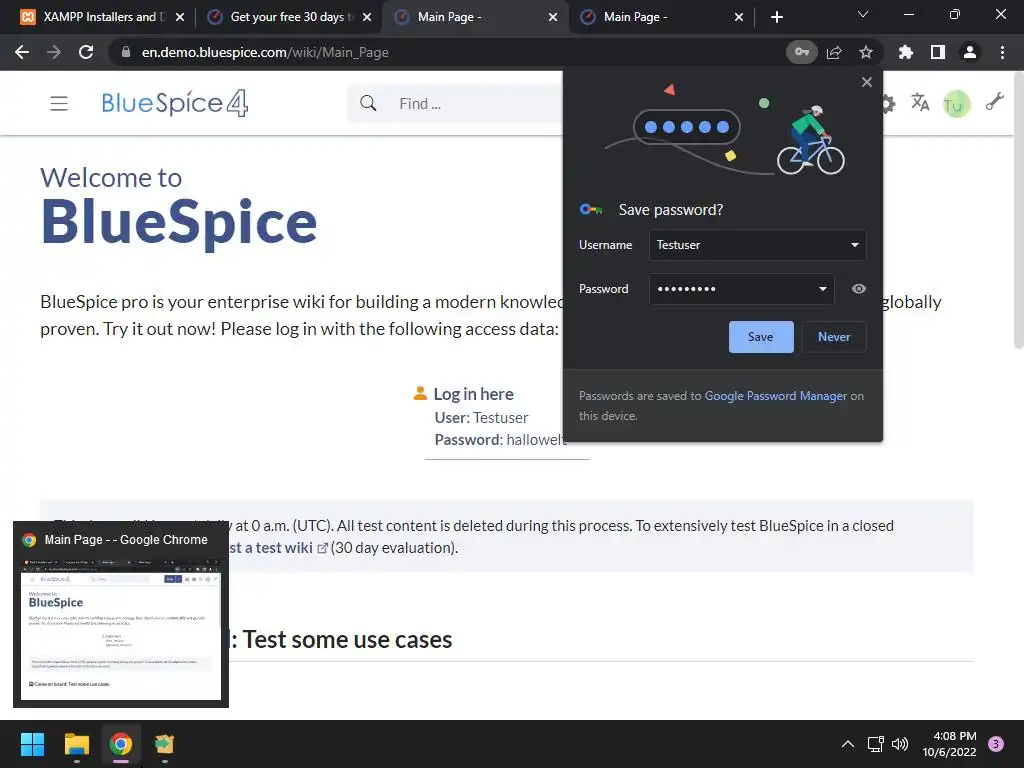Click the site lock icon

(x=125, y=52)
